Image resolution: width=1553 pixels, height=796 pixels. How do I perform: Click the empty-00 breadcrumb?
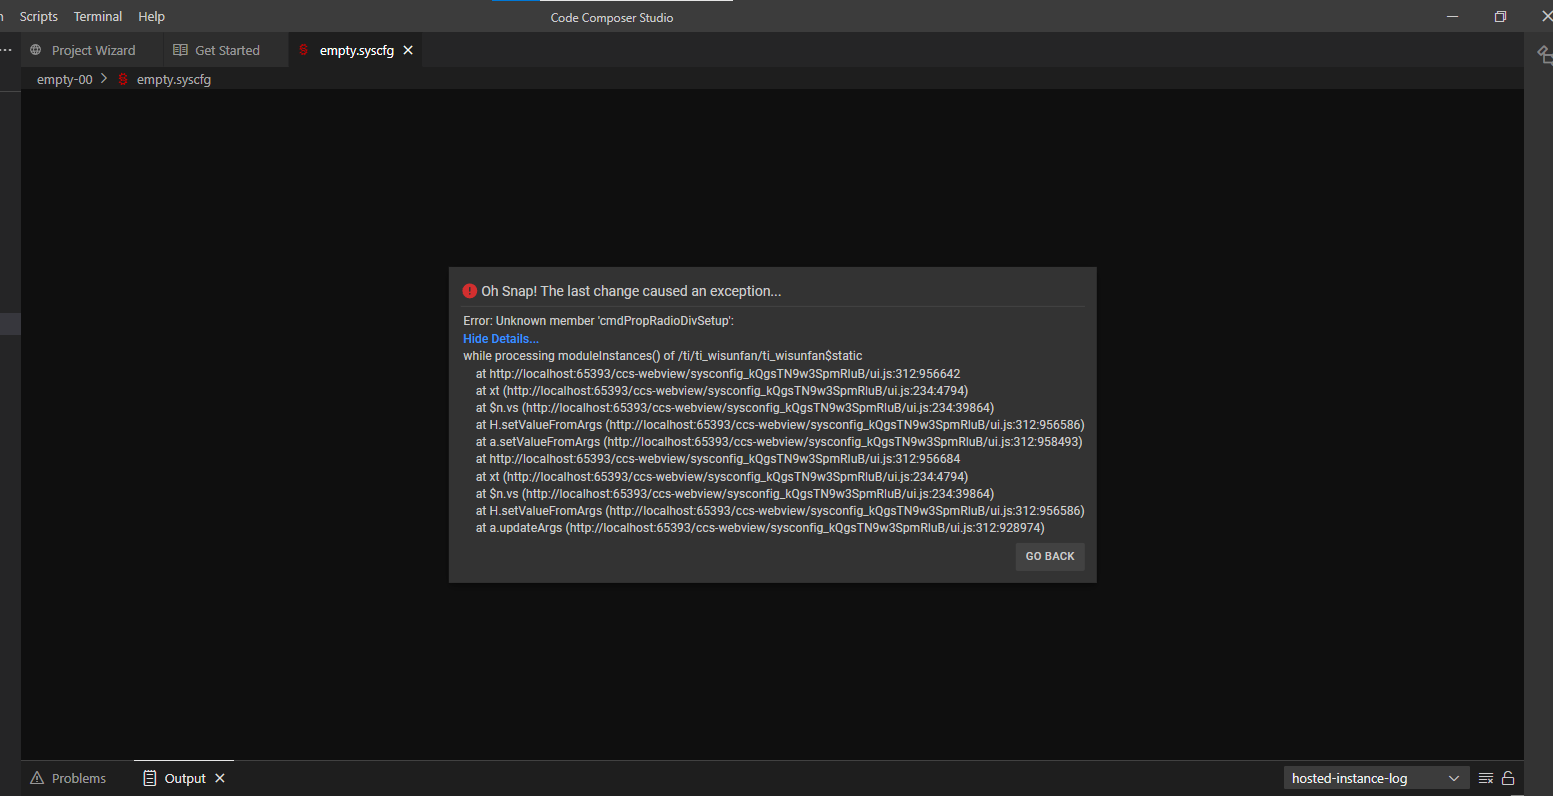[65, 79]
